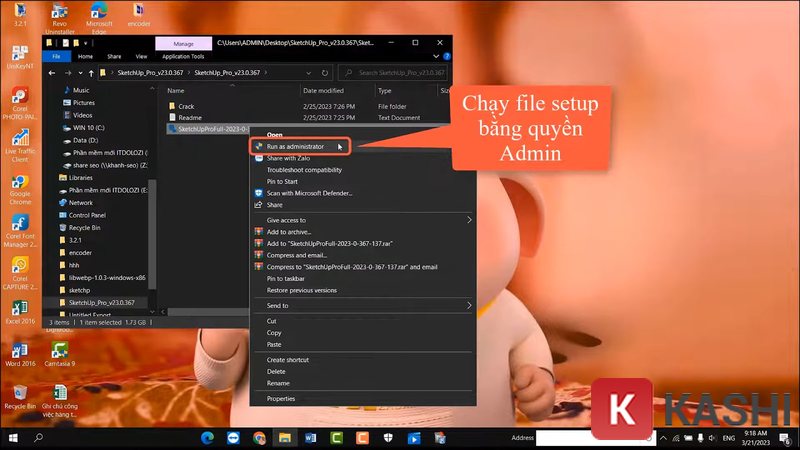Click the Windows Start button

pos(13,438)
